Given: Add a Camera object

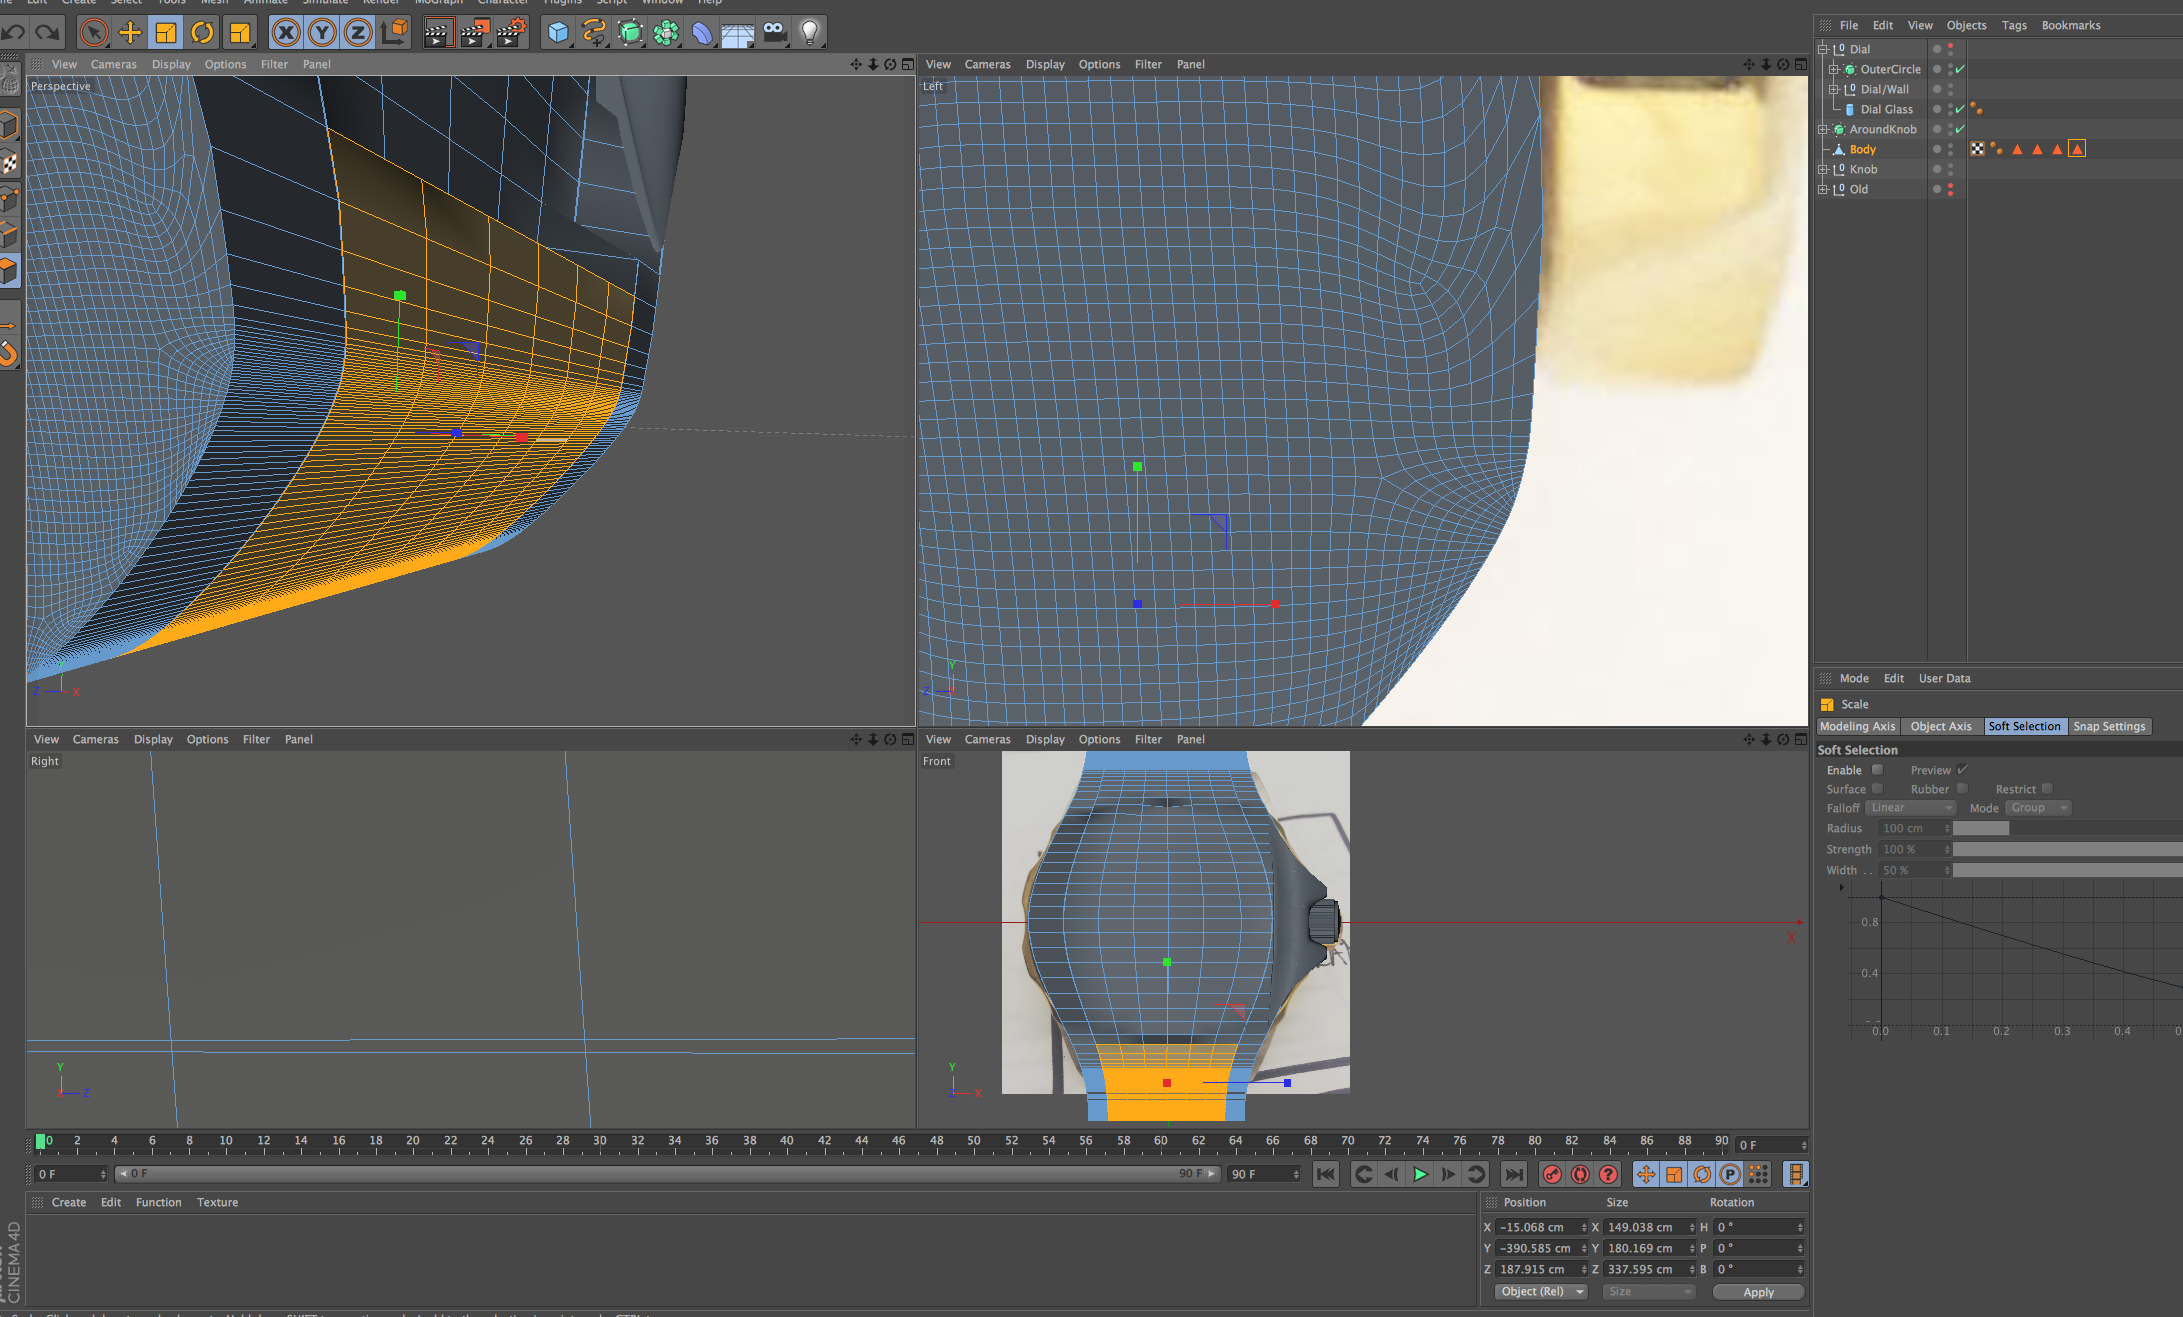Looking at the screenshot, I should click(x=775, y=33).
